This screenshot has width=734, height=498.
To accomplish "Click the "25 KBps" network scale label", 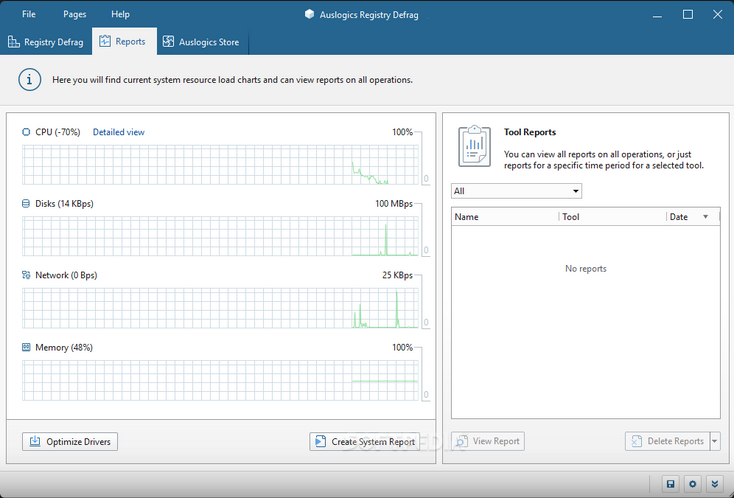I will (397, 275).
